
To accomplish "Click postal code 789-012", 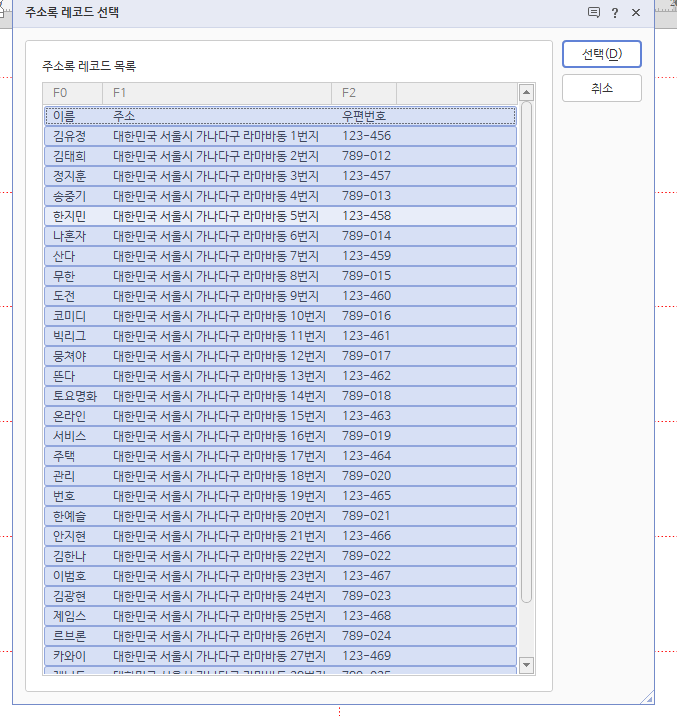I will [x=367, y=156].
